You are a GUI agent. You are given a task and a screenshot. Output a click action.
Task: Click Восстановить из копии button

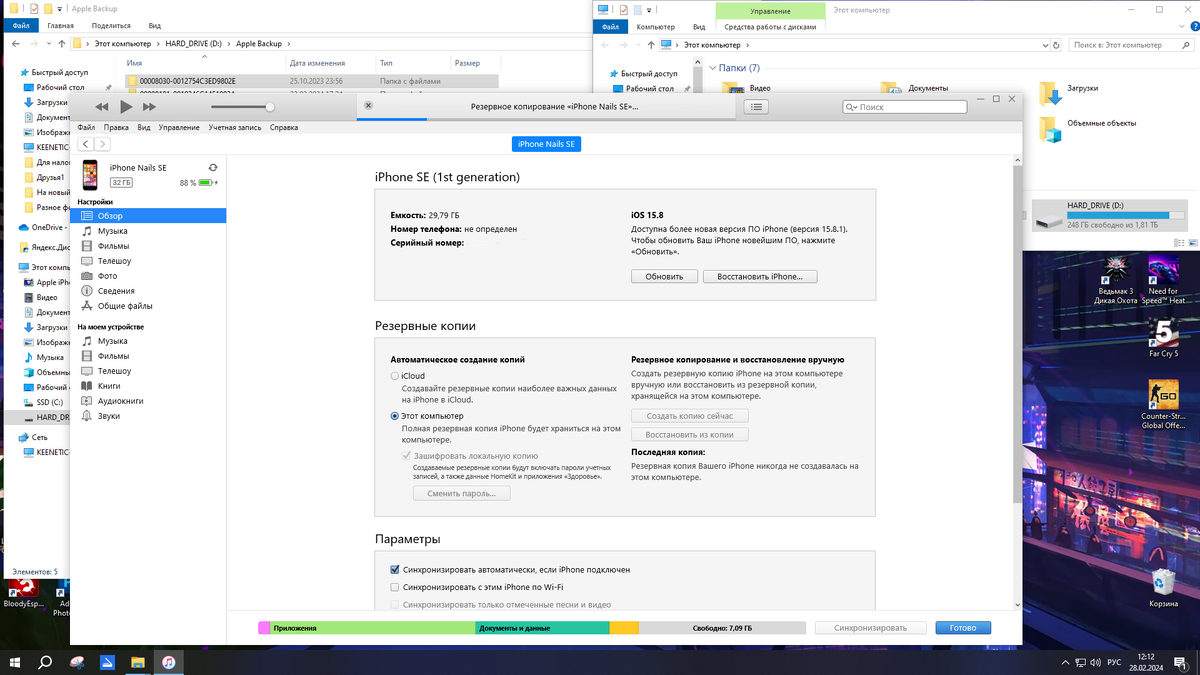tap(689, 435)
